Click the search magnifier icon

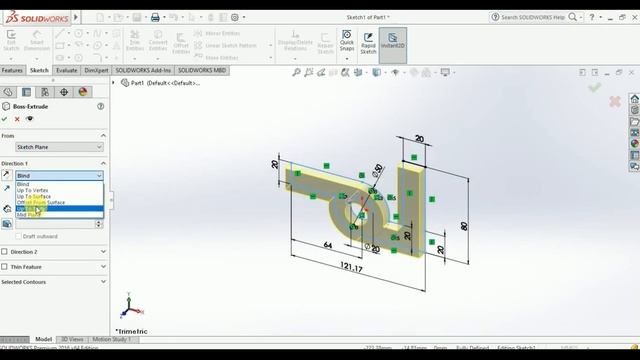573,17
